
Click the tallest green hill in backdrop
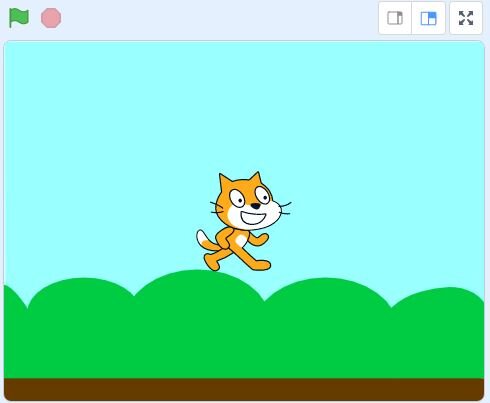click(x=199, y=300)
